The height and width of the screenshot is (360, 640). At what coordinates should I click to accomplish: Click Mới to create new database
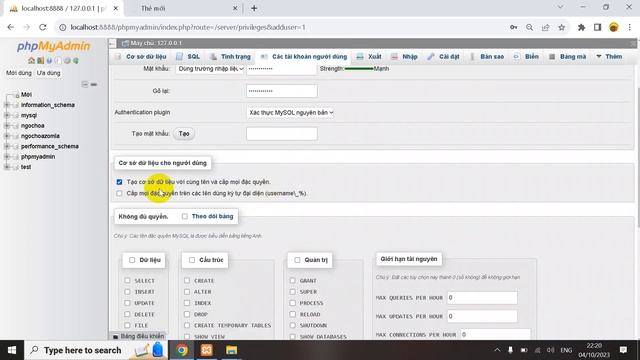[26, 94]
